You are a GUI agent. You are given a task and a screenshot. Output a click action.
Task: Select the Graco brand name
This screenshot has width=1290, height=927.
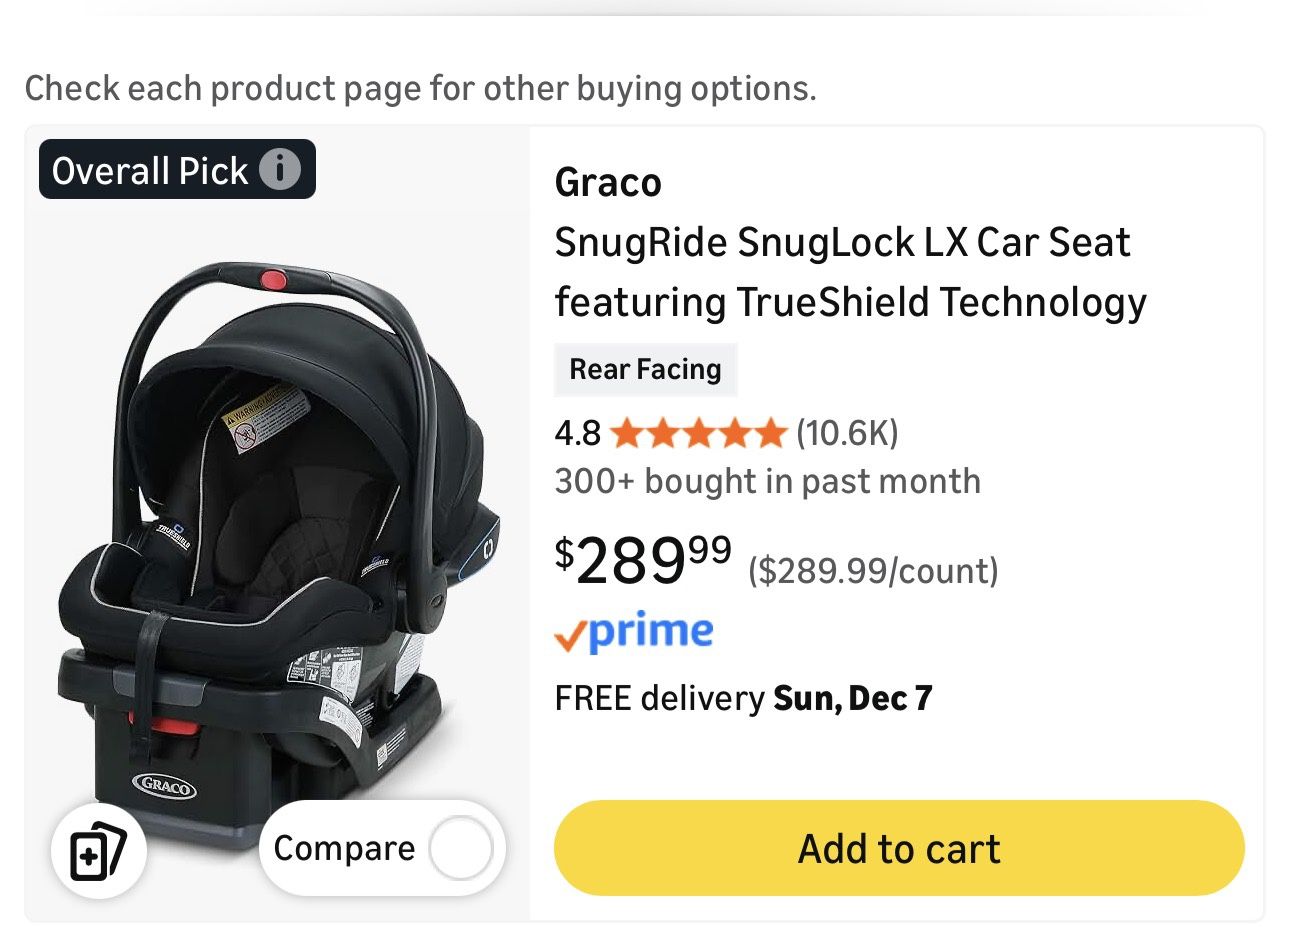coord(607,182)
